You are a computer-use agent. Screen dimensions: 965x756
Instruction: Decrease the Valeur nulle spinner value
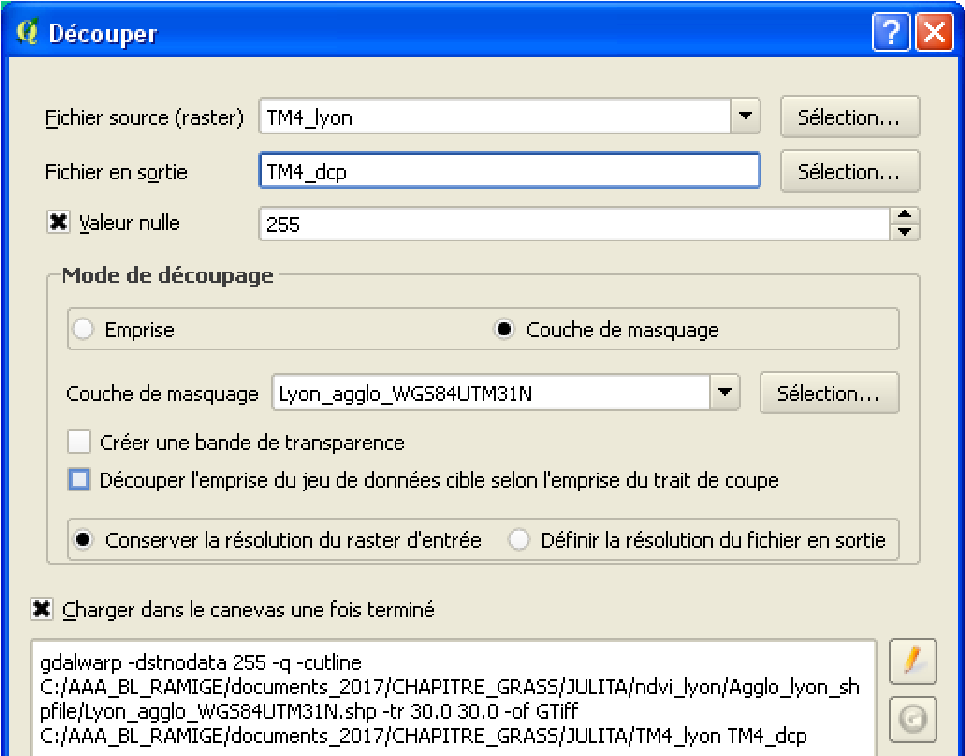point(904,231)
